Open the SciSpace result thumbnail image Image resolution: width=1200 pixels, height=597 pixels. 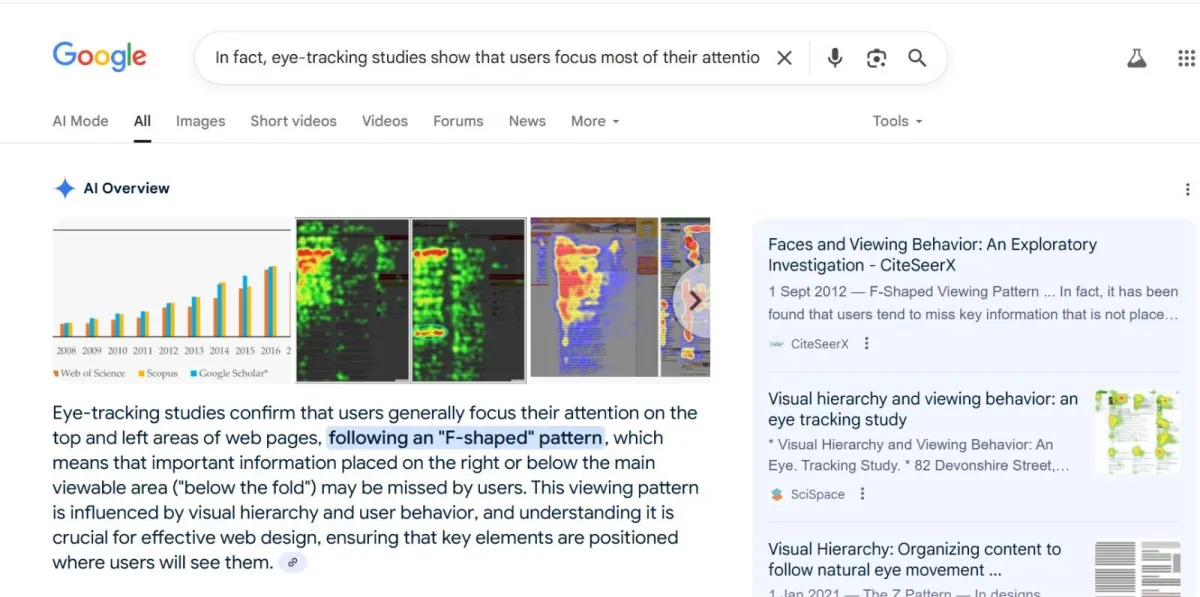pyautogui.click(x=1138, y=432)
